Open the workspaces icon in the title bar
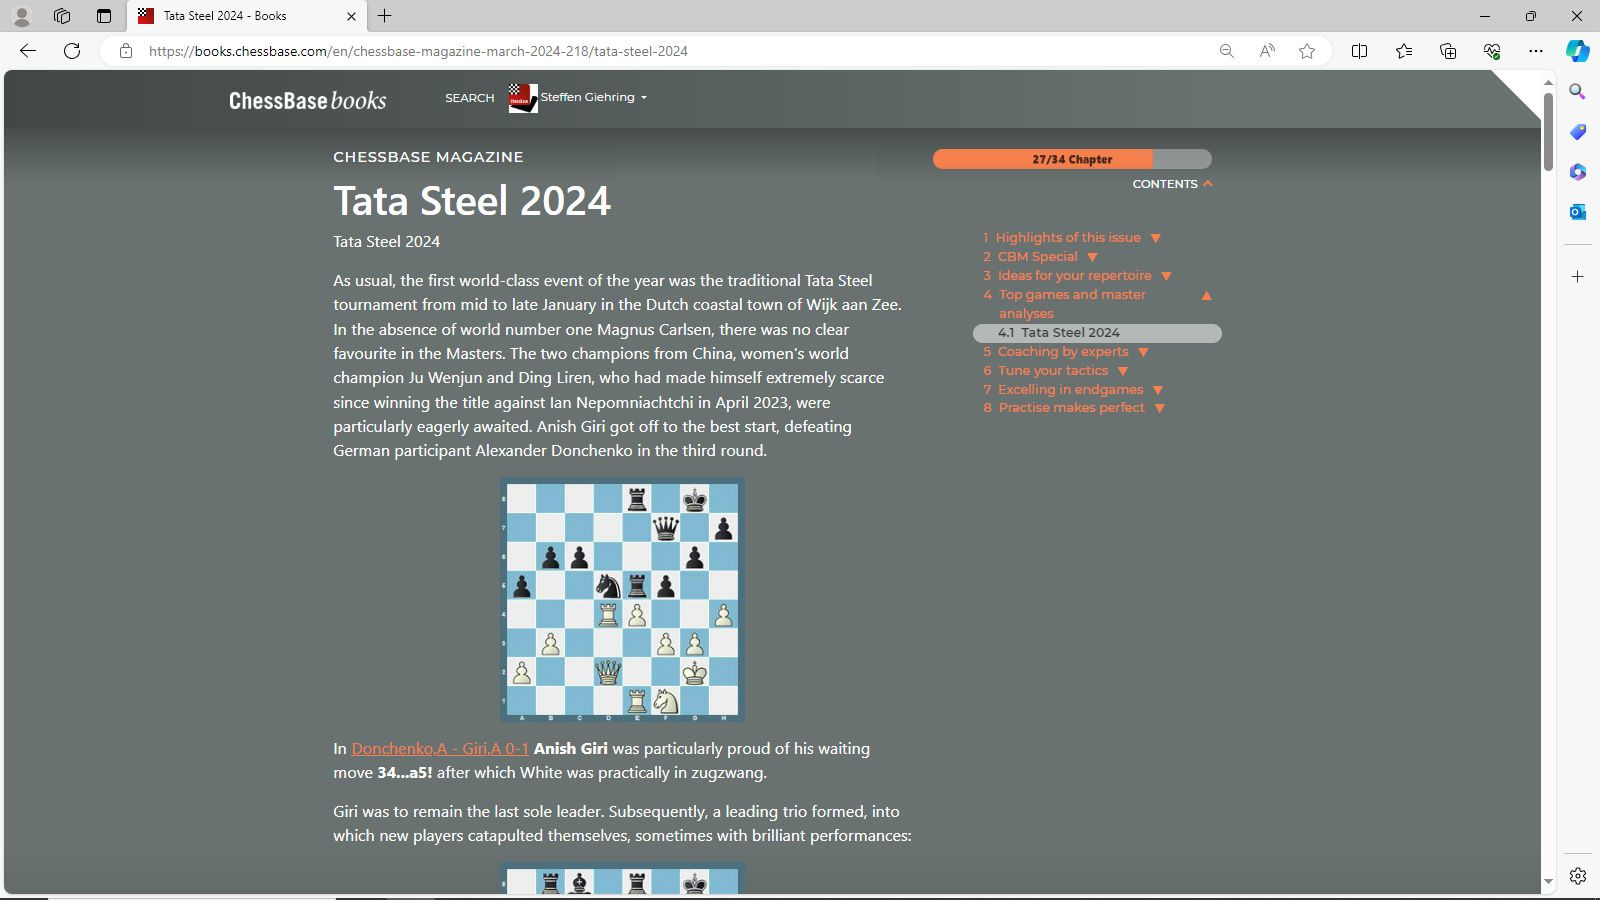Viewport: 1600px width, 900px height. (x=62, y=16)
